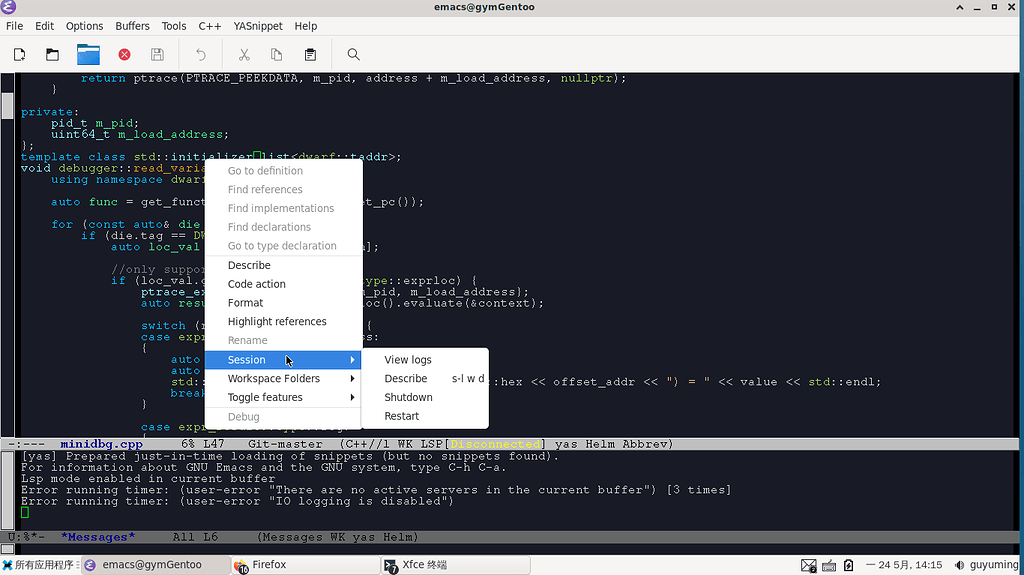This screenshot has width=1024, height=575.
Task: Click Abbrev minor mode in mode line
Action: tap(643, 444)
